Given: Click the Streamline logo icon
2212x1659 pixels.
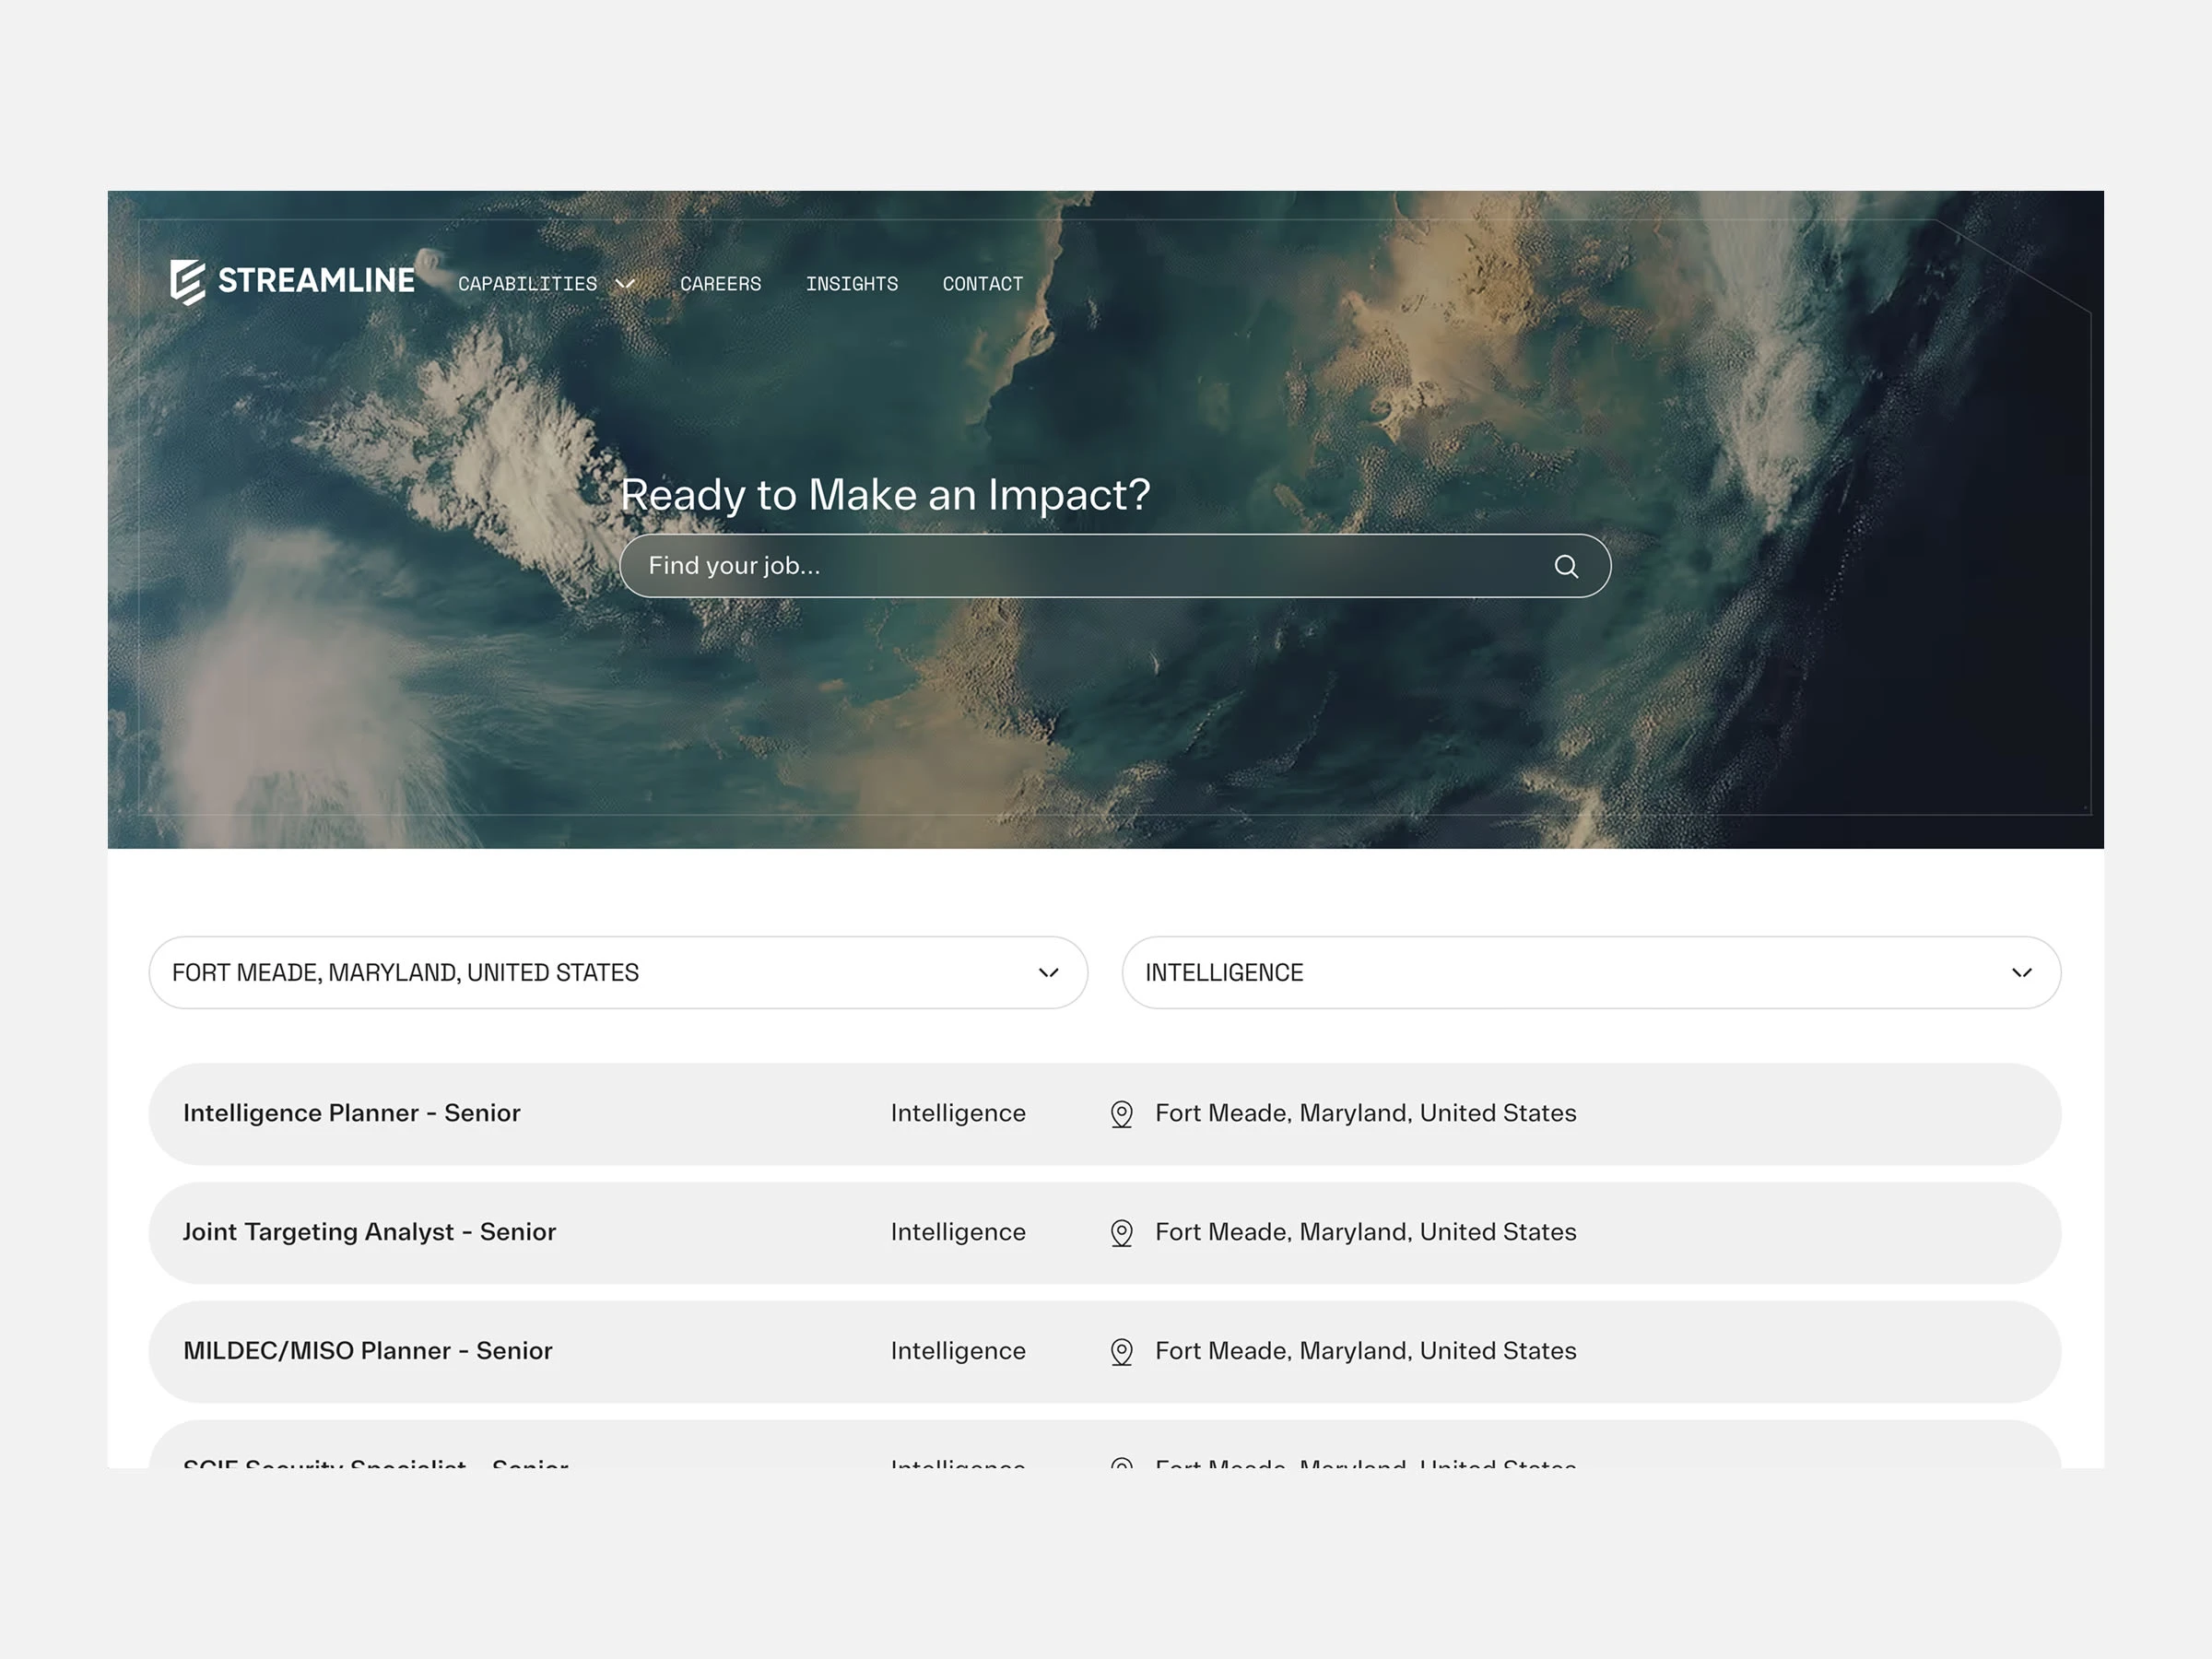Looking at the screenshot, I should coord(186,281).
